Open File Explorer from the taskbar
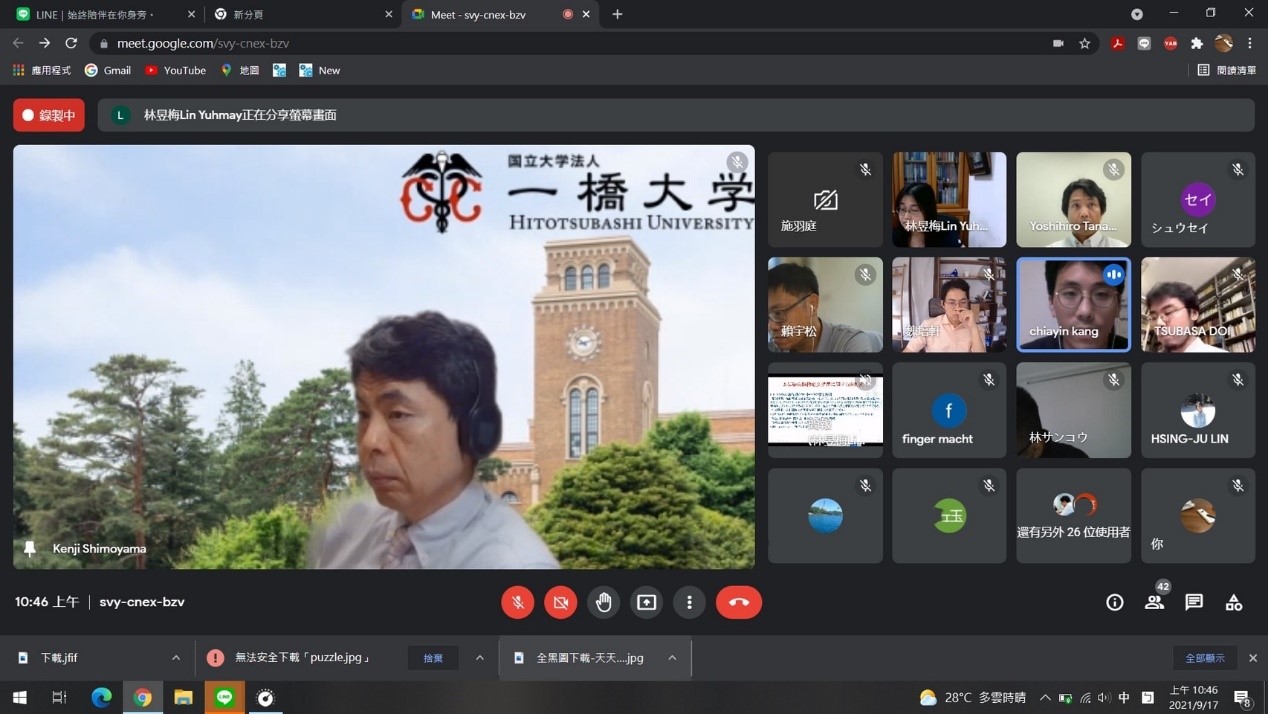The height and width of the screenshot is (714, 1268). [x=183, y=697]
